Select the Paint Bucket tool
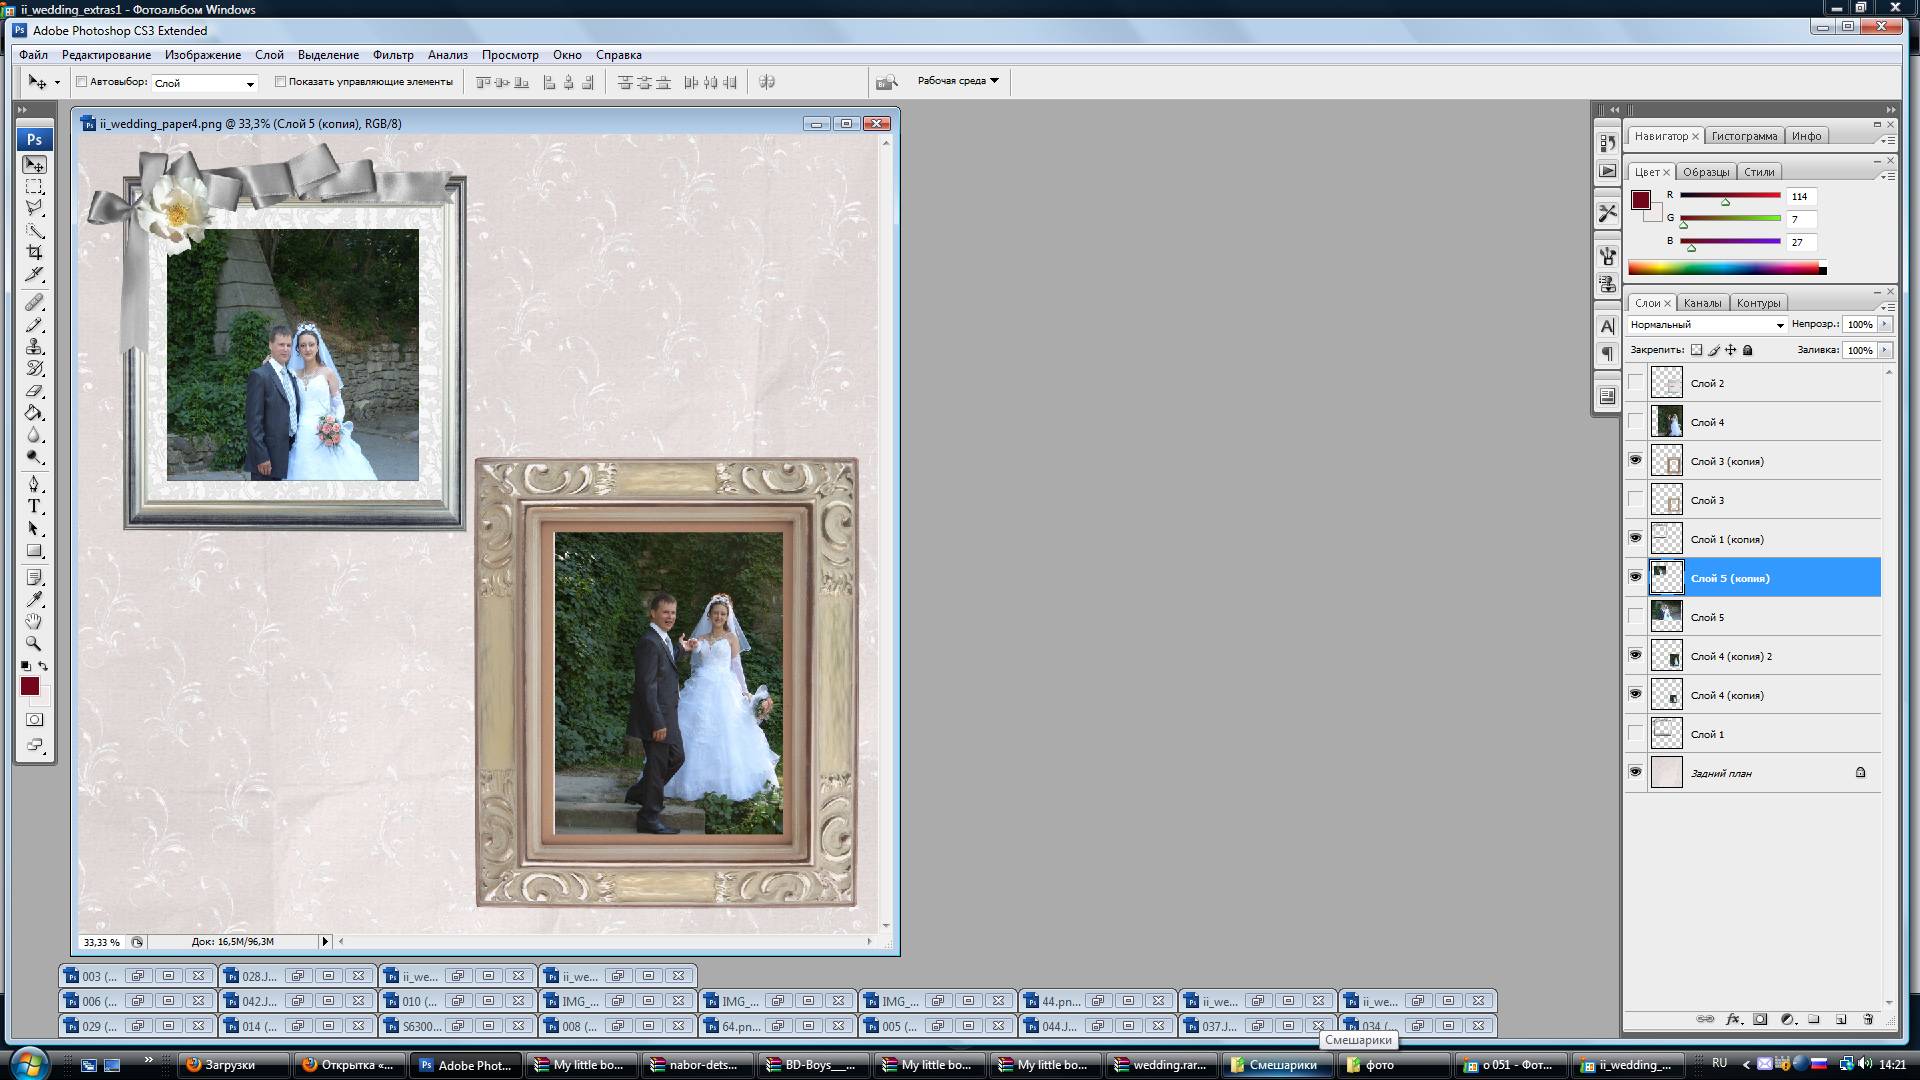The image size is (1920, 1080). 34,412
